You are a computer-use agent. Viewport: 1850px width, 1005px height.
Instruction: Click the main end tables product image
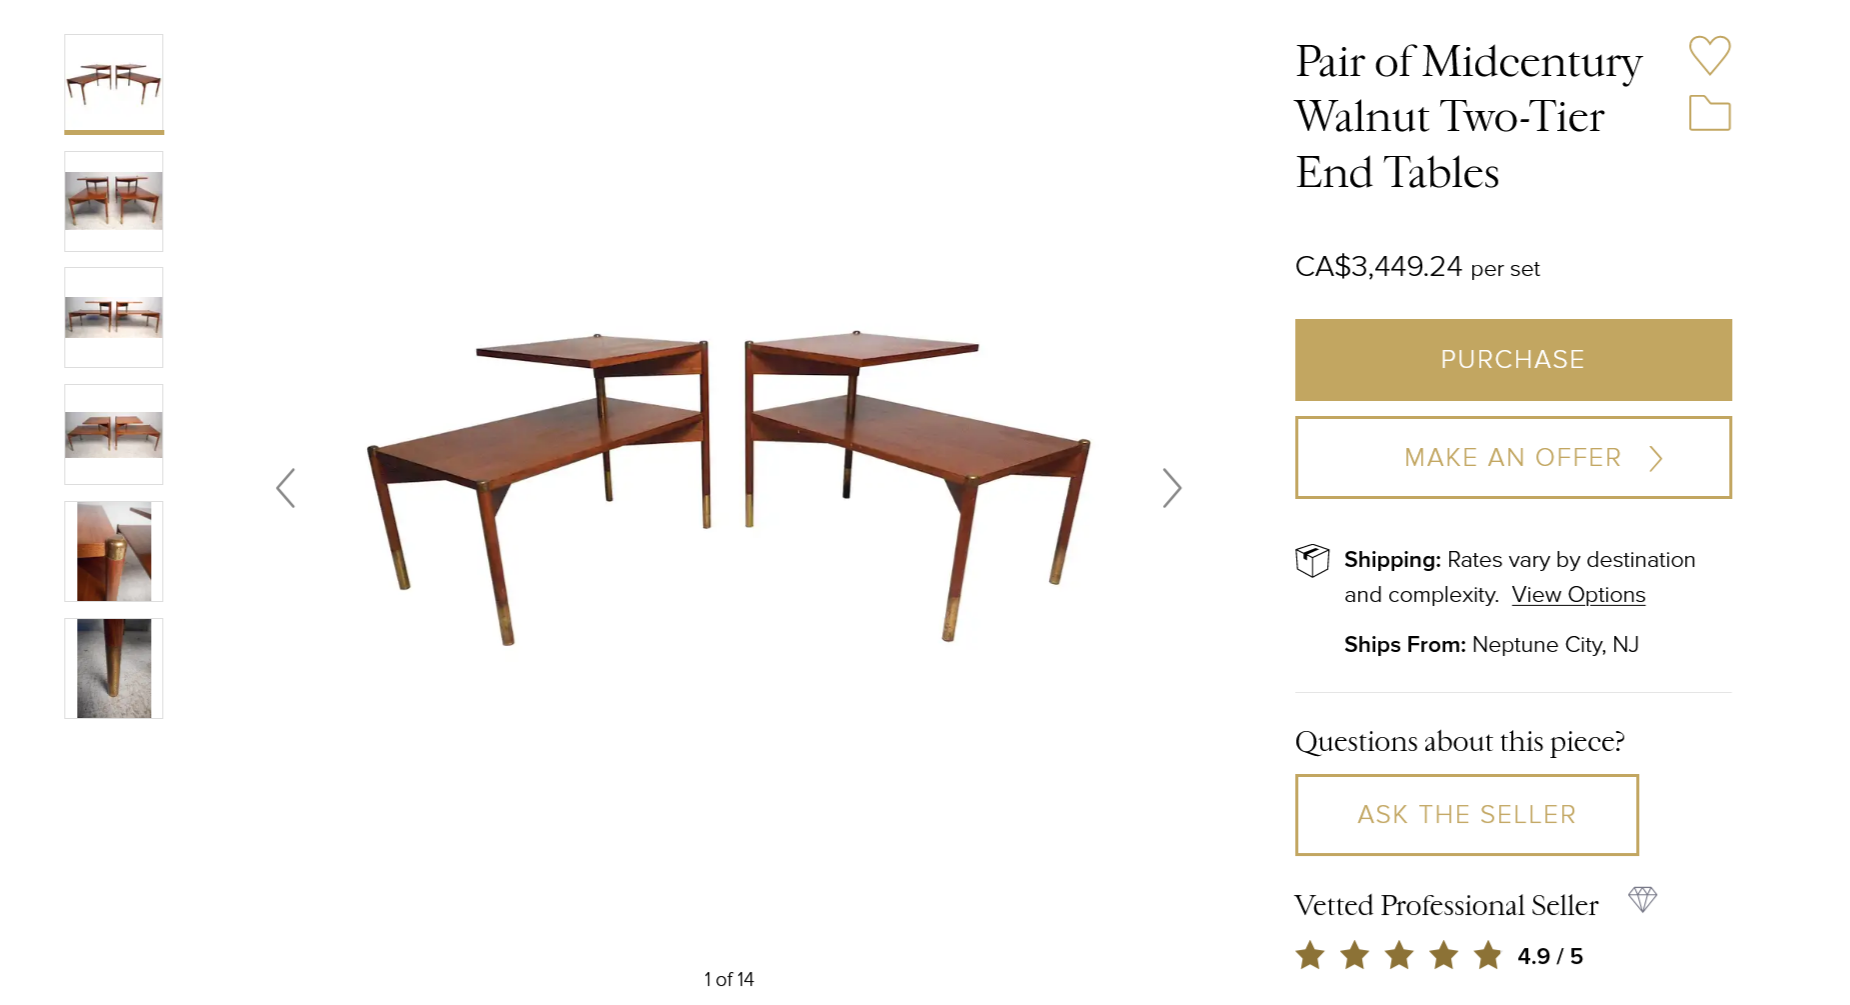[x=728, y=488]
